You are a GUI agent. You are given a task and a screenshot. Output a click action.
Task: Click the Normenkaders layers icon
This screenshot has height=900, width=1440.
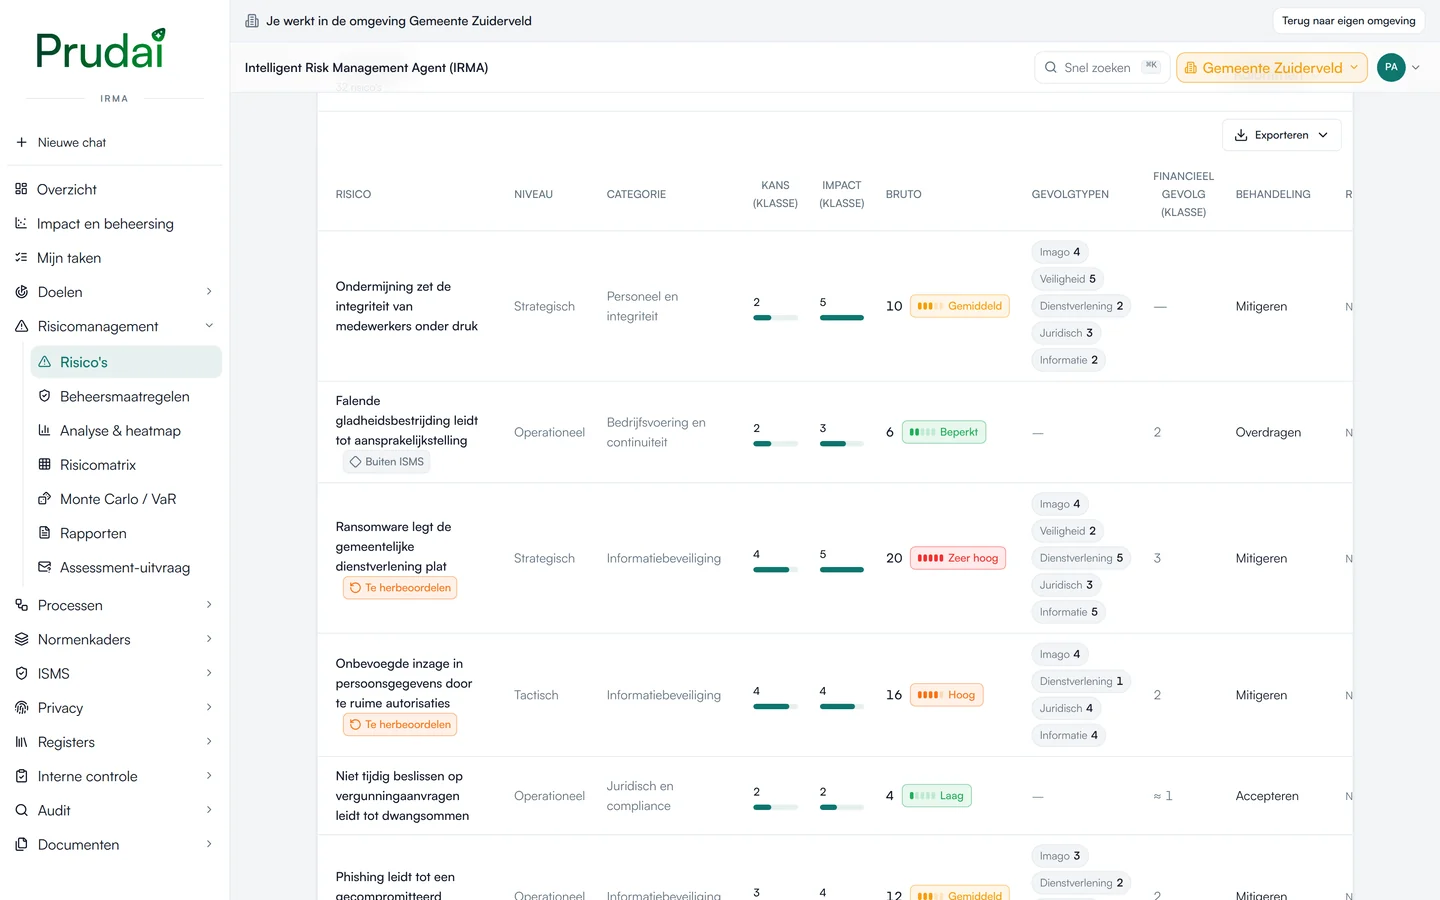21,639
